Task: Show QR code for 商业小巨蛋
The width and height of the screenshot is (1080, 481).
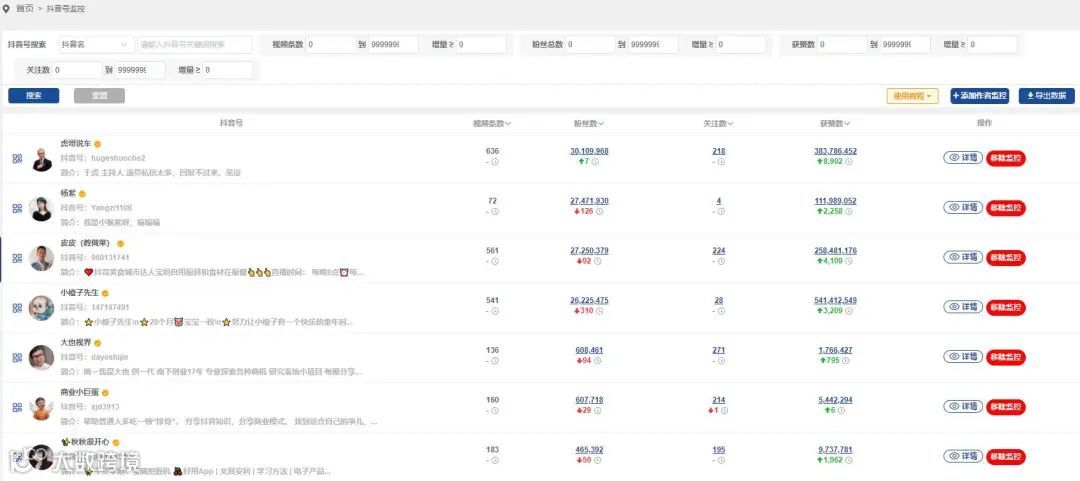Action: (17, 407)
